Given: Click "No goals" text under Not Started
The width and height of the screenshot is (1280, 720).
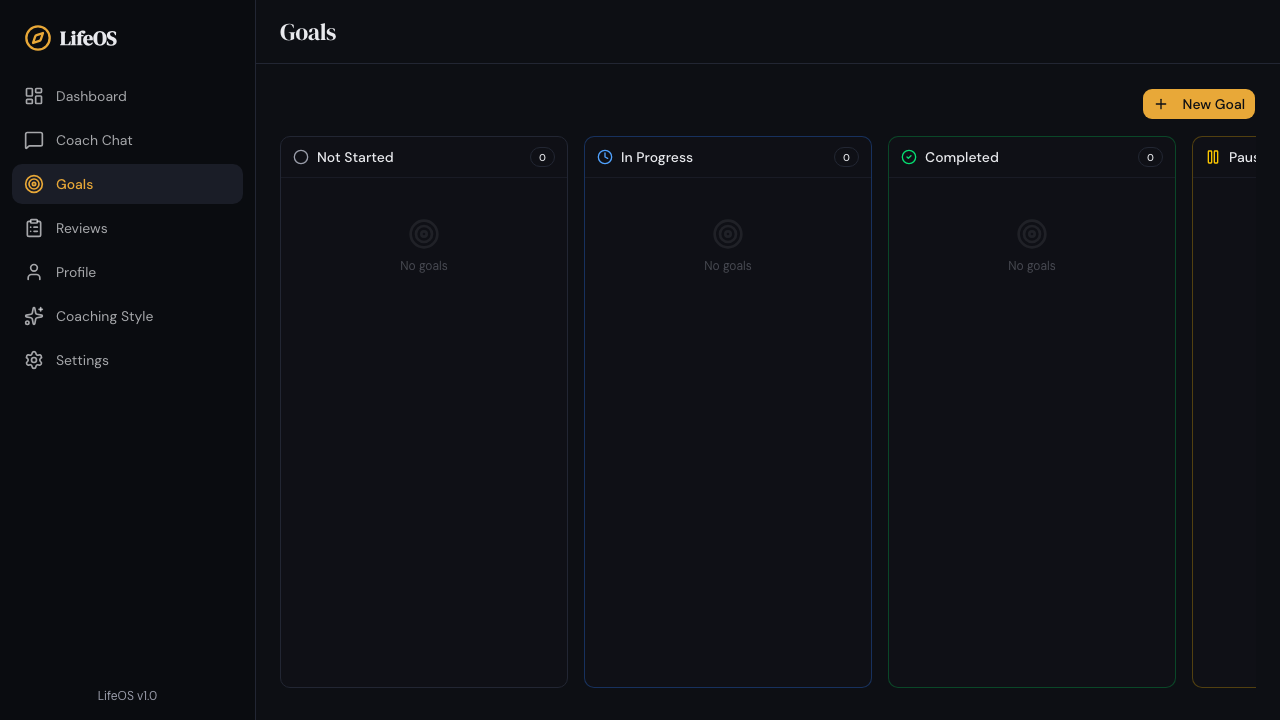Looking at the screenshot, I should [x=424, y=266].
